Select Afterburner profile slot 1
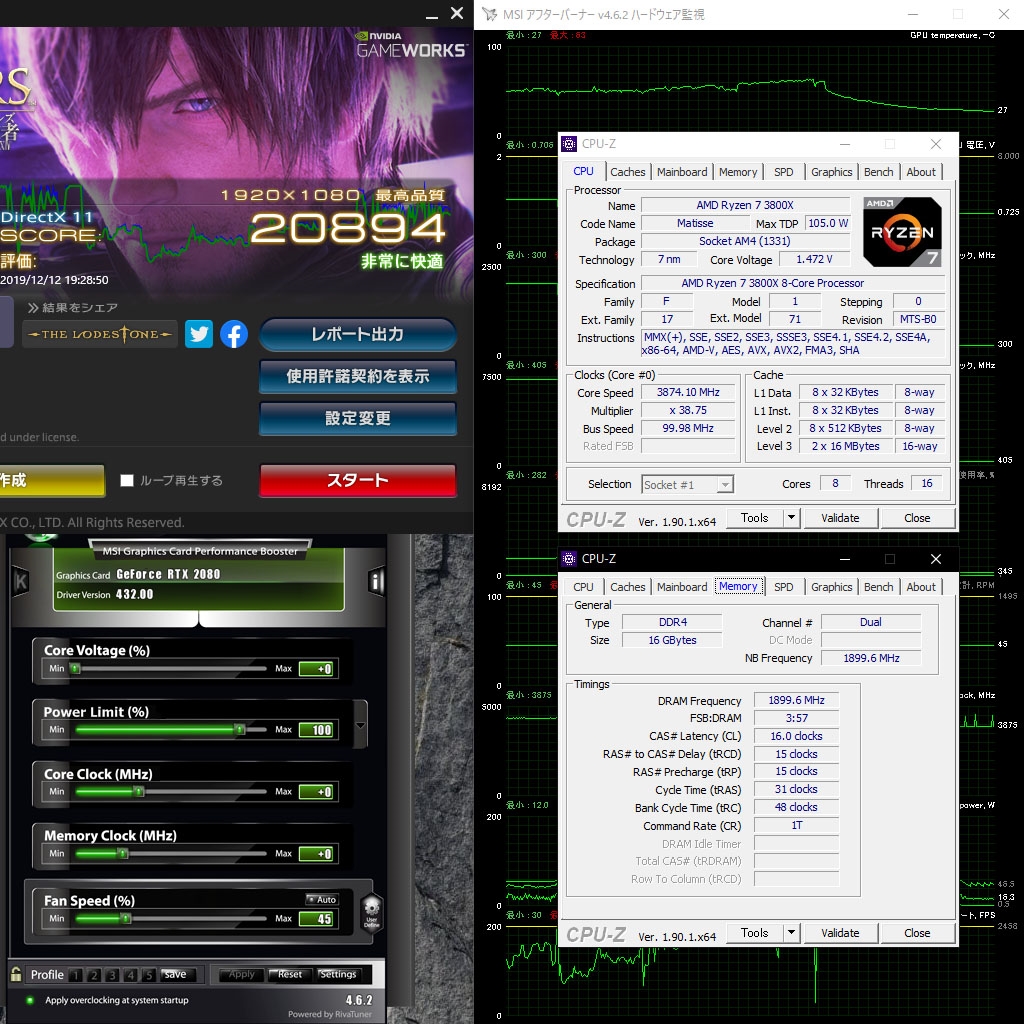1024x1024 pixels. click(x=76, y=975)
